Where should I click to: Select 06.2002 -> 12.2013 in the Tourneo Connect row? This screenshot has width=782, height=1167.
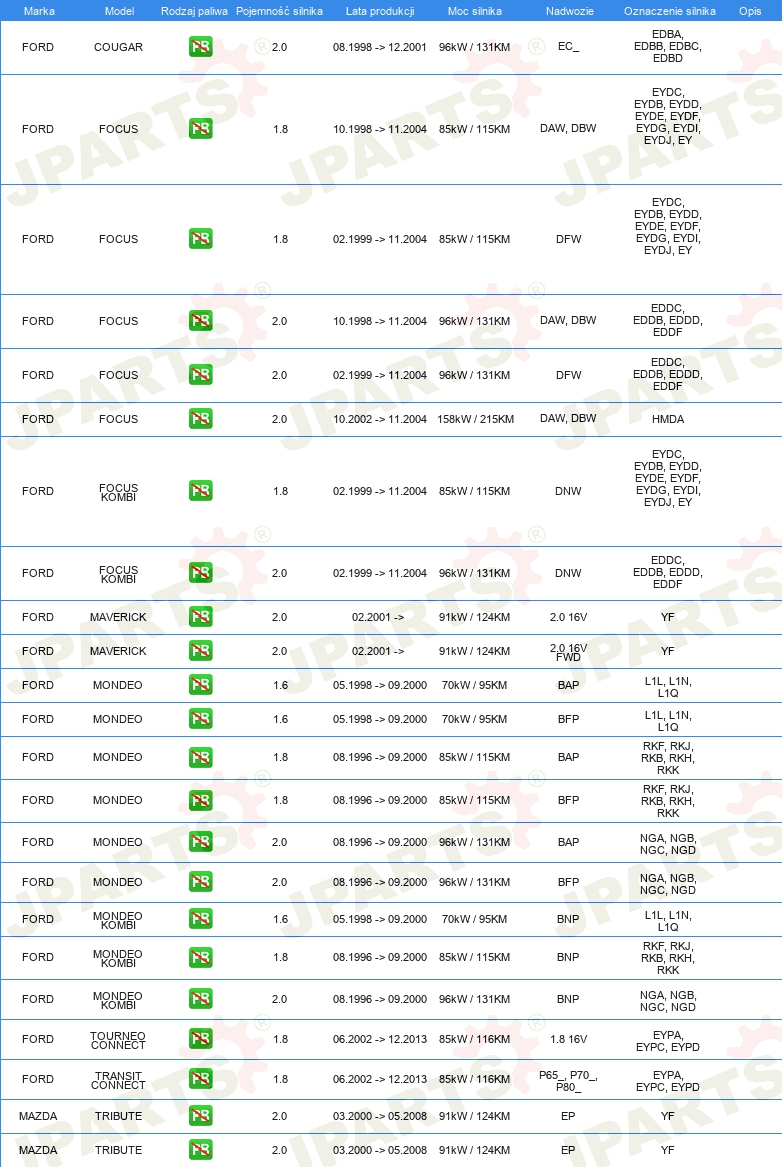379,1039
